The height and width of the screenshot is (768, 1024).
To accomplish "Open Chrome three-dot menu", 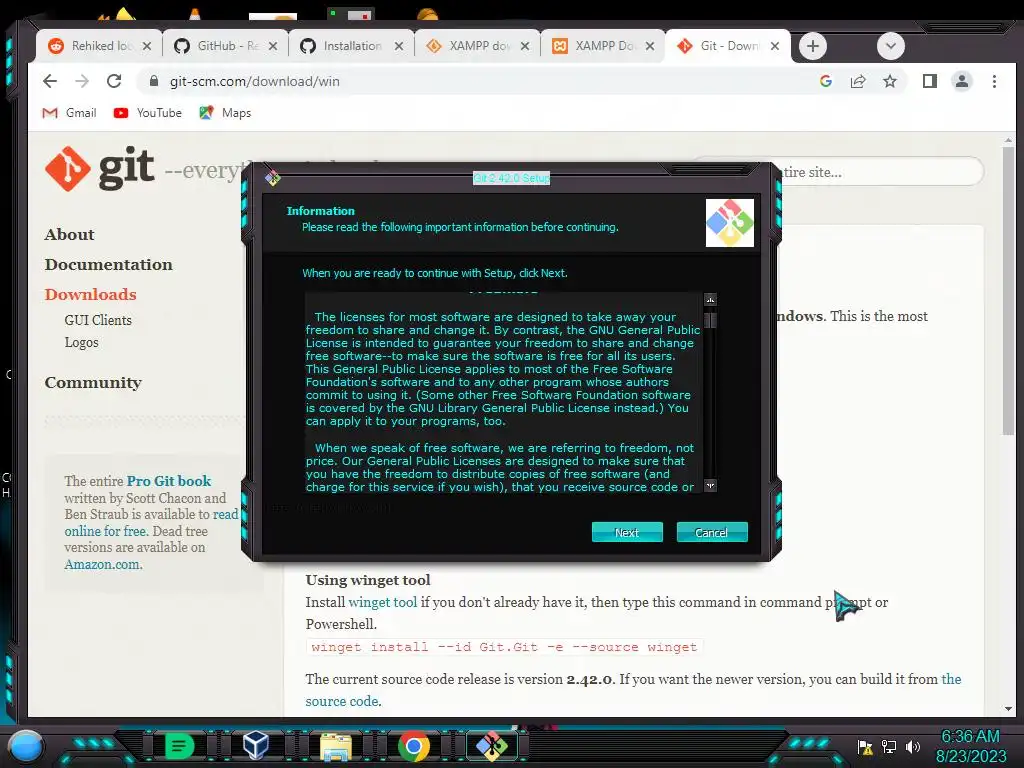I will [994, 81].
